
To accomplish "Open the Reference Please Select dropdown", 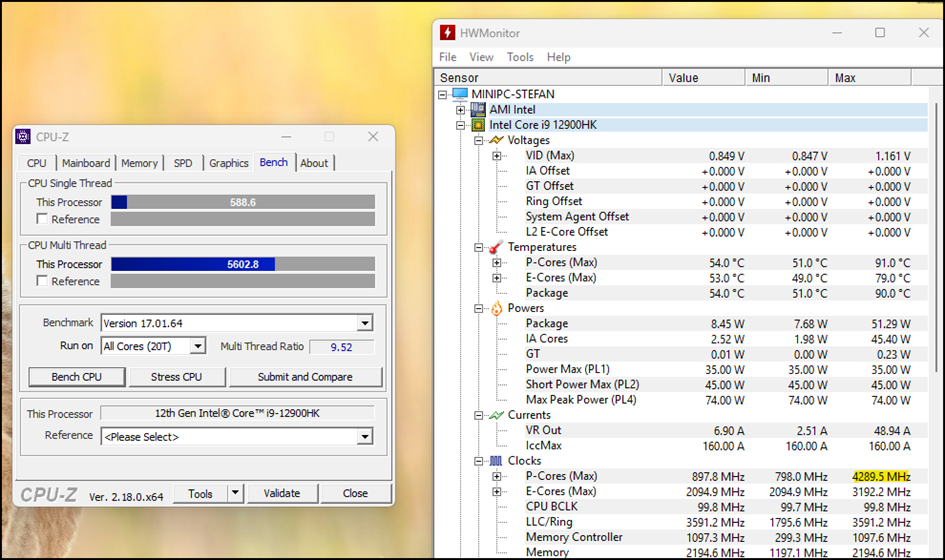I will (x=365, y=436).
